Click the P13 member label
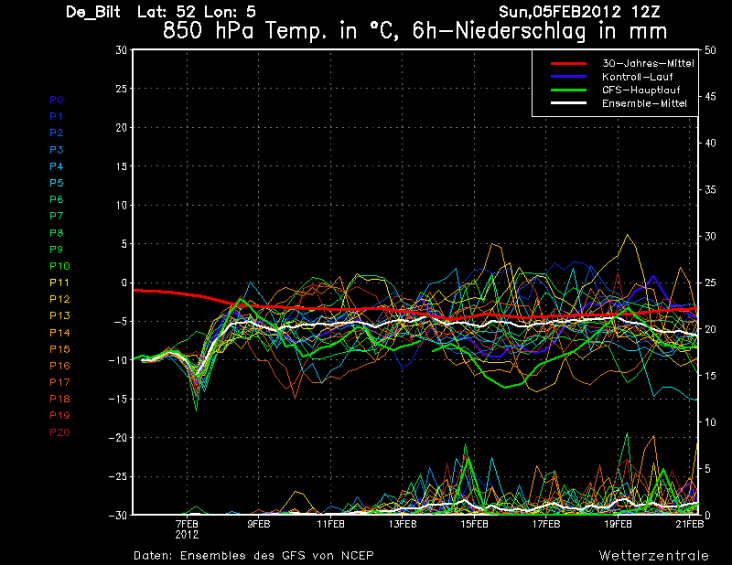This screenshot has height=565, width=732. [60, 316]
